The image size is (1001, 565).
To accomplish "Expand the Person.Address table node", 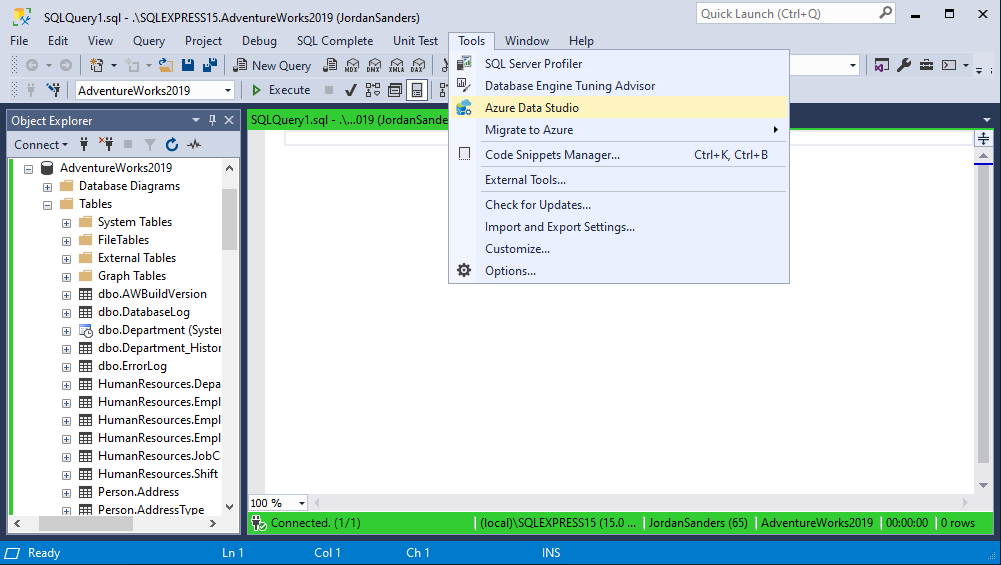I will pos(66,493).
